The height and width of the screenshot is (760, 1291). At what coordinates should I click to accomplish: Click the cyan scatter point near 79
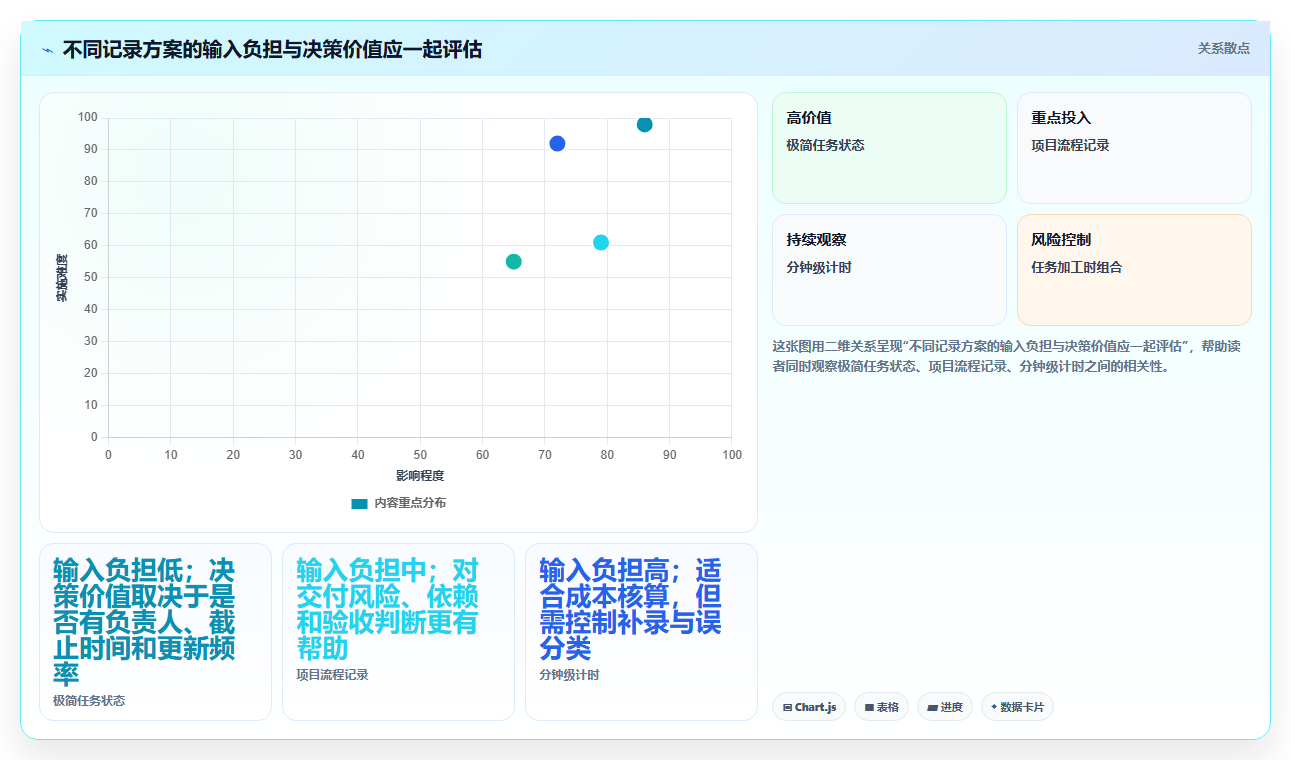pos(601,242)
